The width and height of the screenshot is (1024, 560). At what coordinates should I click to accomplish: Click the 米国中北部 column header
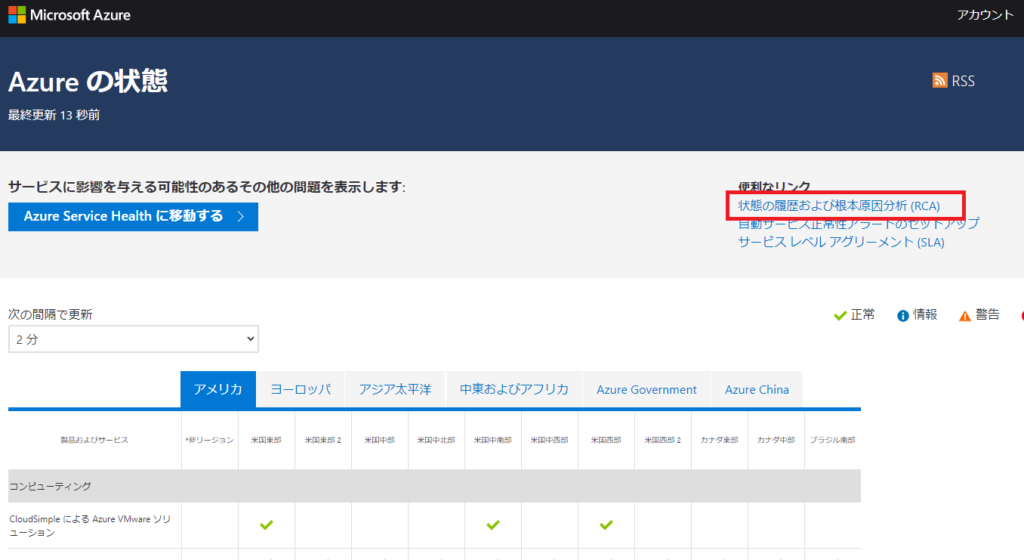pos(436,440)
